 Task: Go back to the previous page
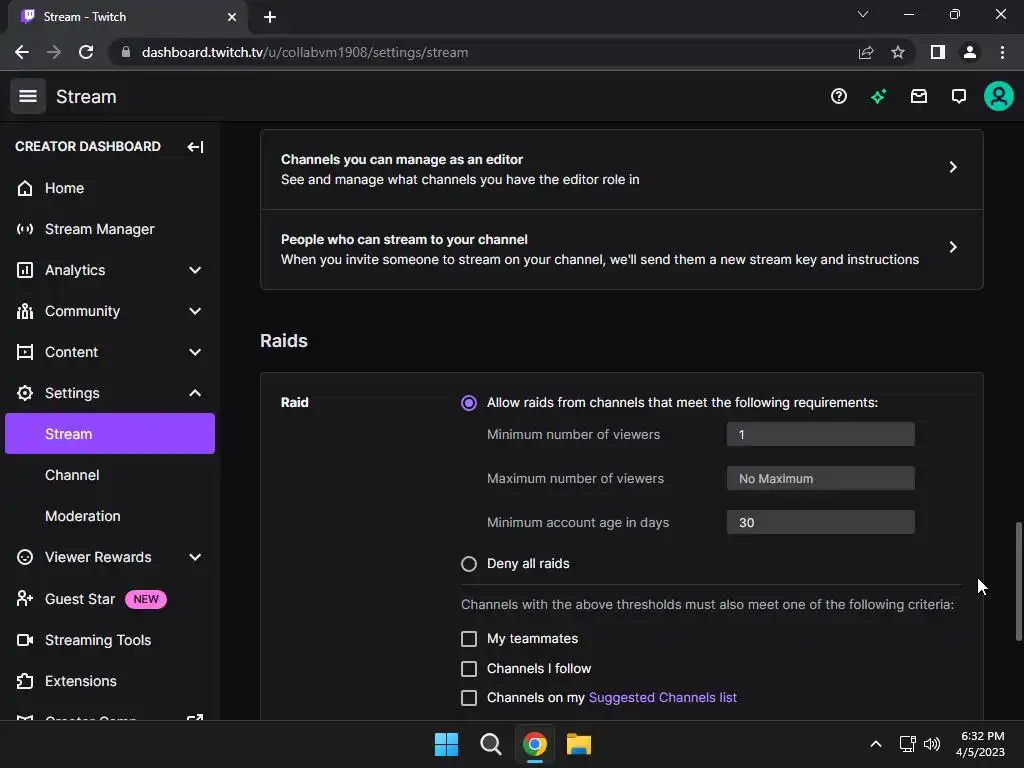22,52
